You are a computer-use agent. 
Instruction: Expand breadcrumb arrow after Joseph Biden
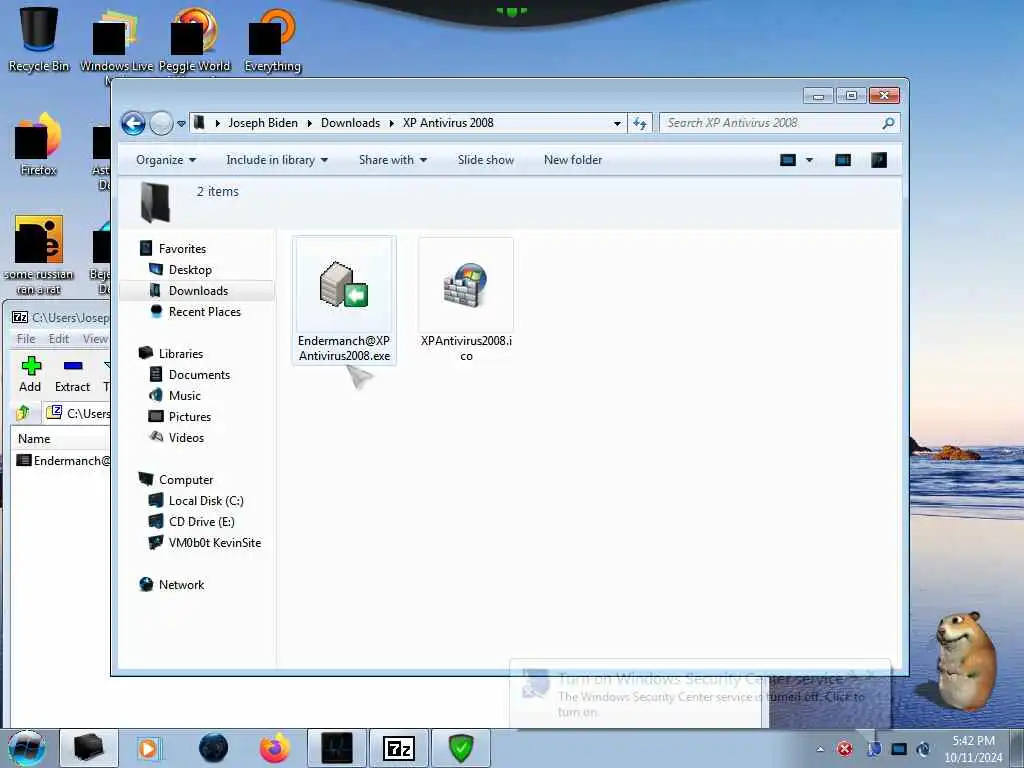pos(310,123)
